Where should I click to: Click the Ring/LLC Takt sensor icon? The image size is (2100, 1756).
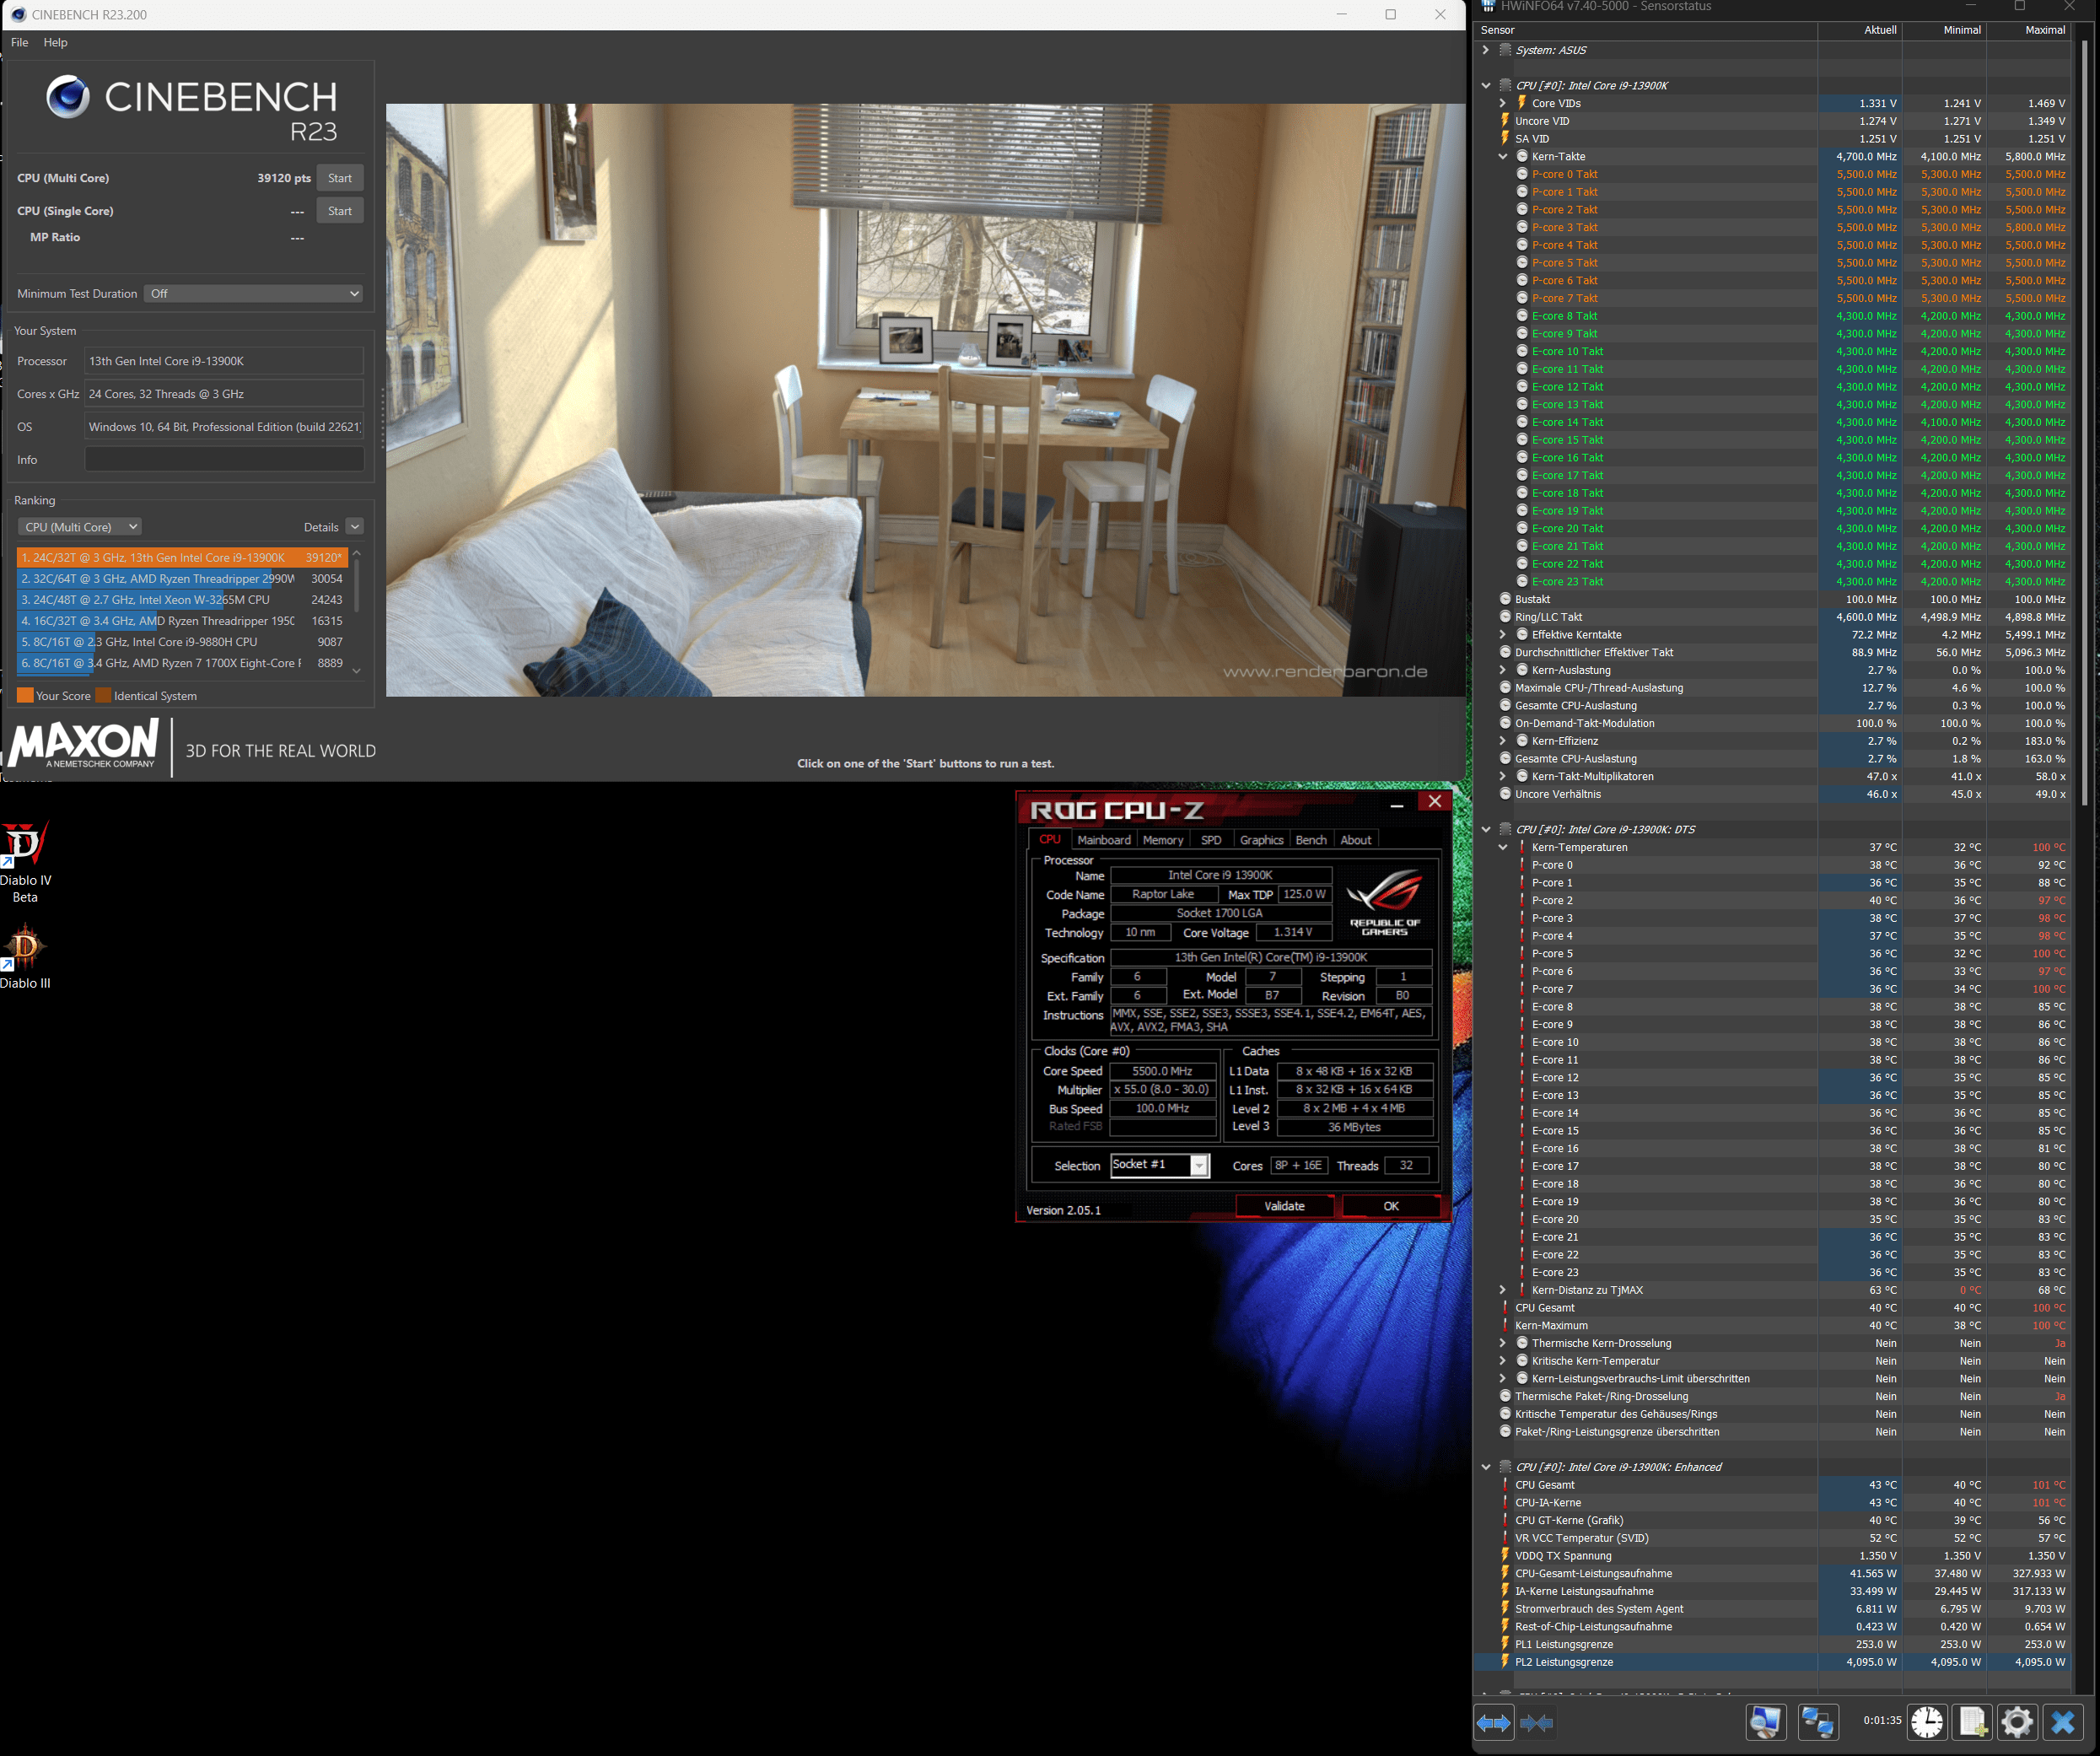click(x=1505, y=617)
